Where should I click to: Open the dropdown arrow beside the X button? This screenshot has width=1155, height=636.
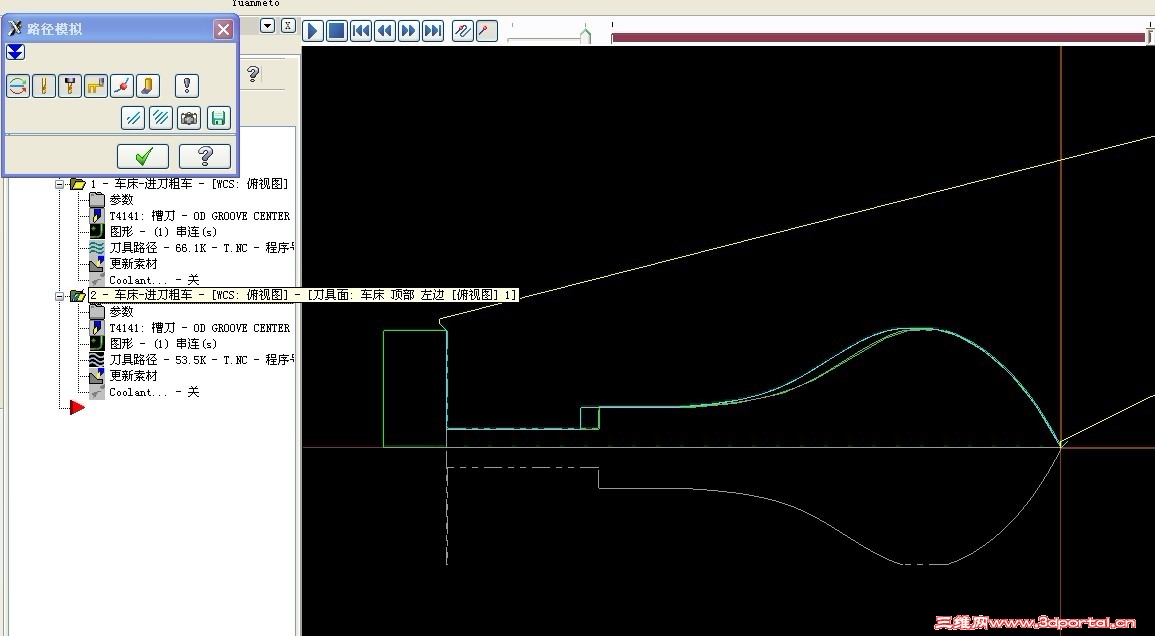[267, 26]
